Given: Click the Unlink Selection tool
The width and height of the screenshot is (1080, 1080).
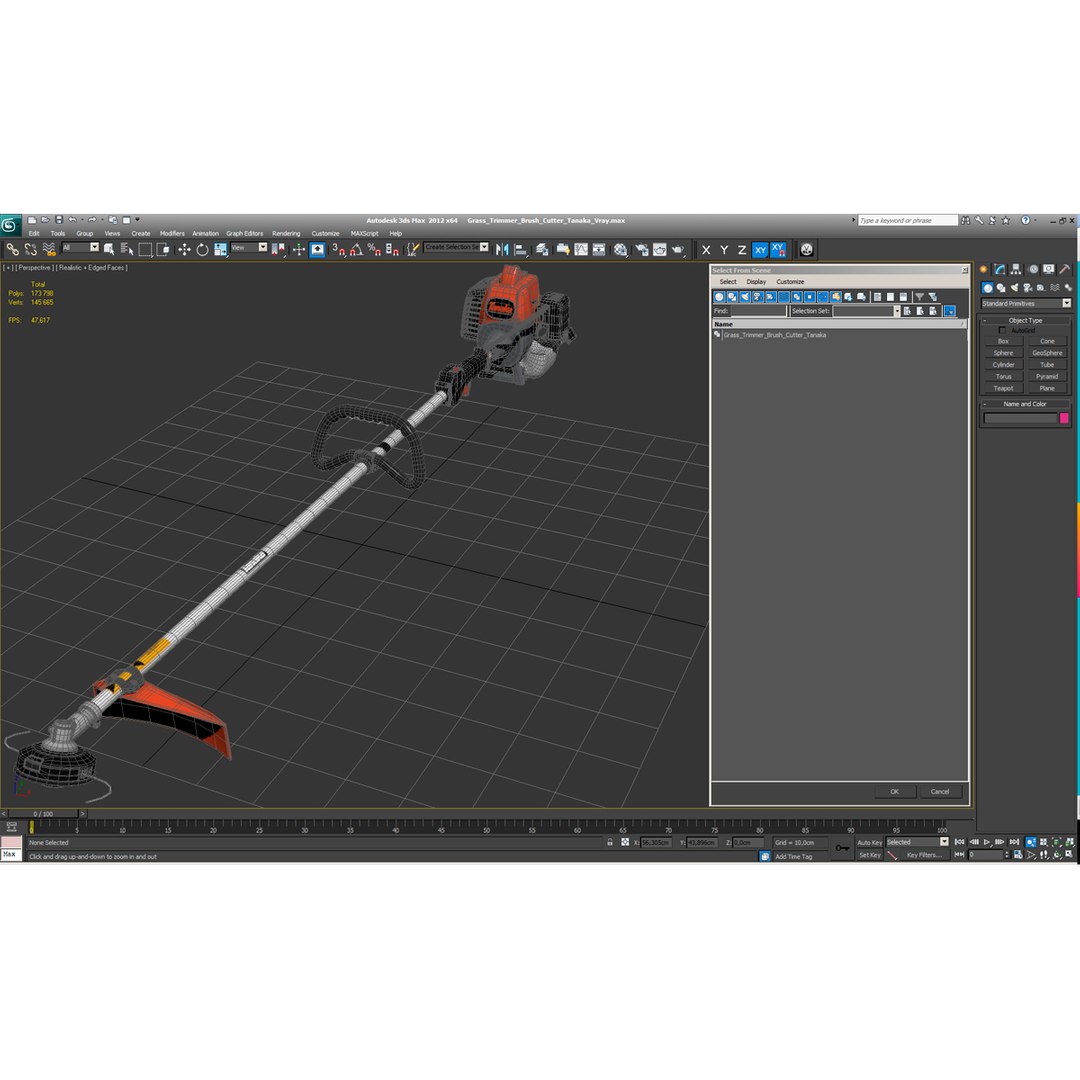Looking at the screenshot, I should (30, 249).
